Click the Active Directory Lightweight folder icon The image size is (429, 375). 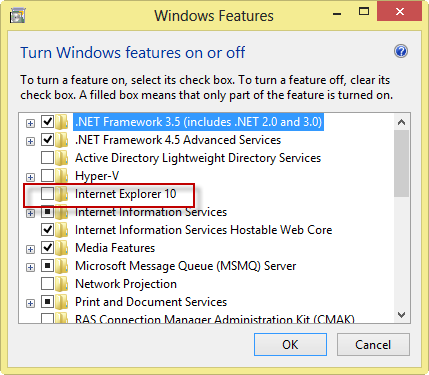click(x=62, y=158)
